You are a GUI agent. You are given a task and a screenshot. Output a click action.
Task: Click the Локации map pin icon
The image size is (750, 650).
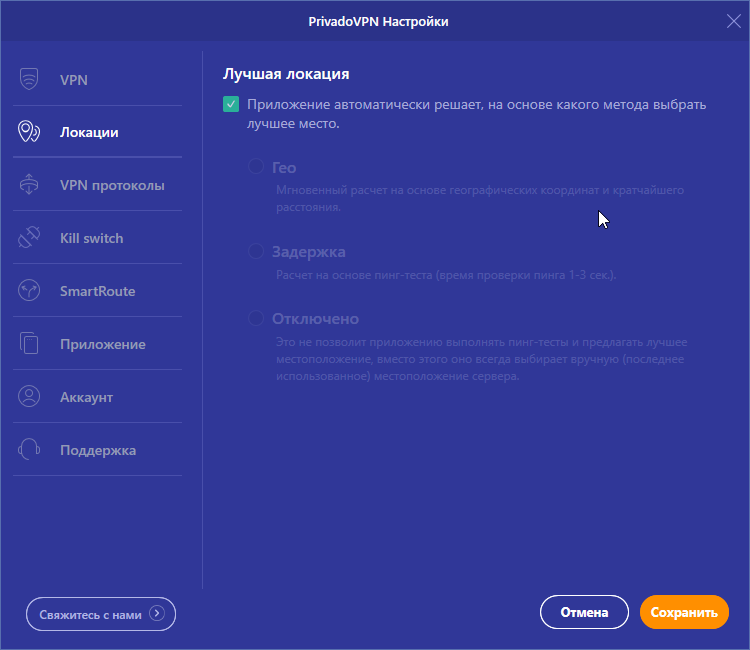point(29,132)
